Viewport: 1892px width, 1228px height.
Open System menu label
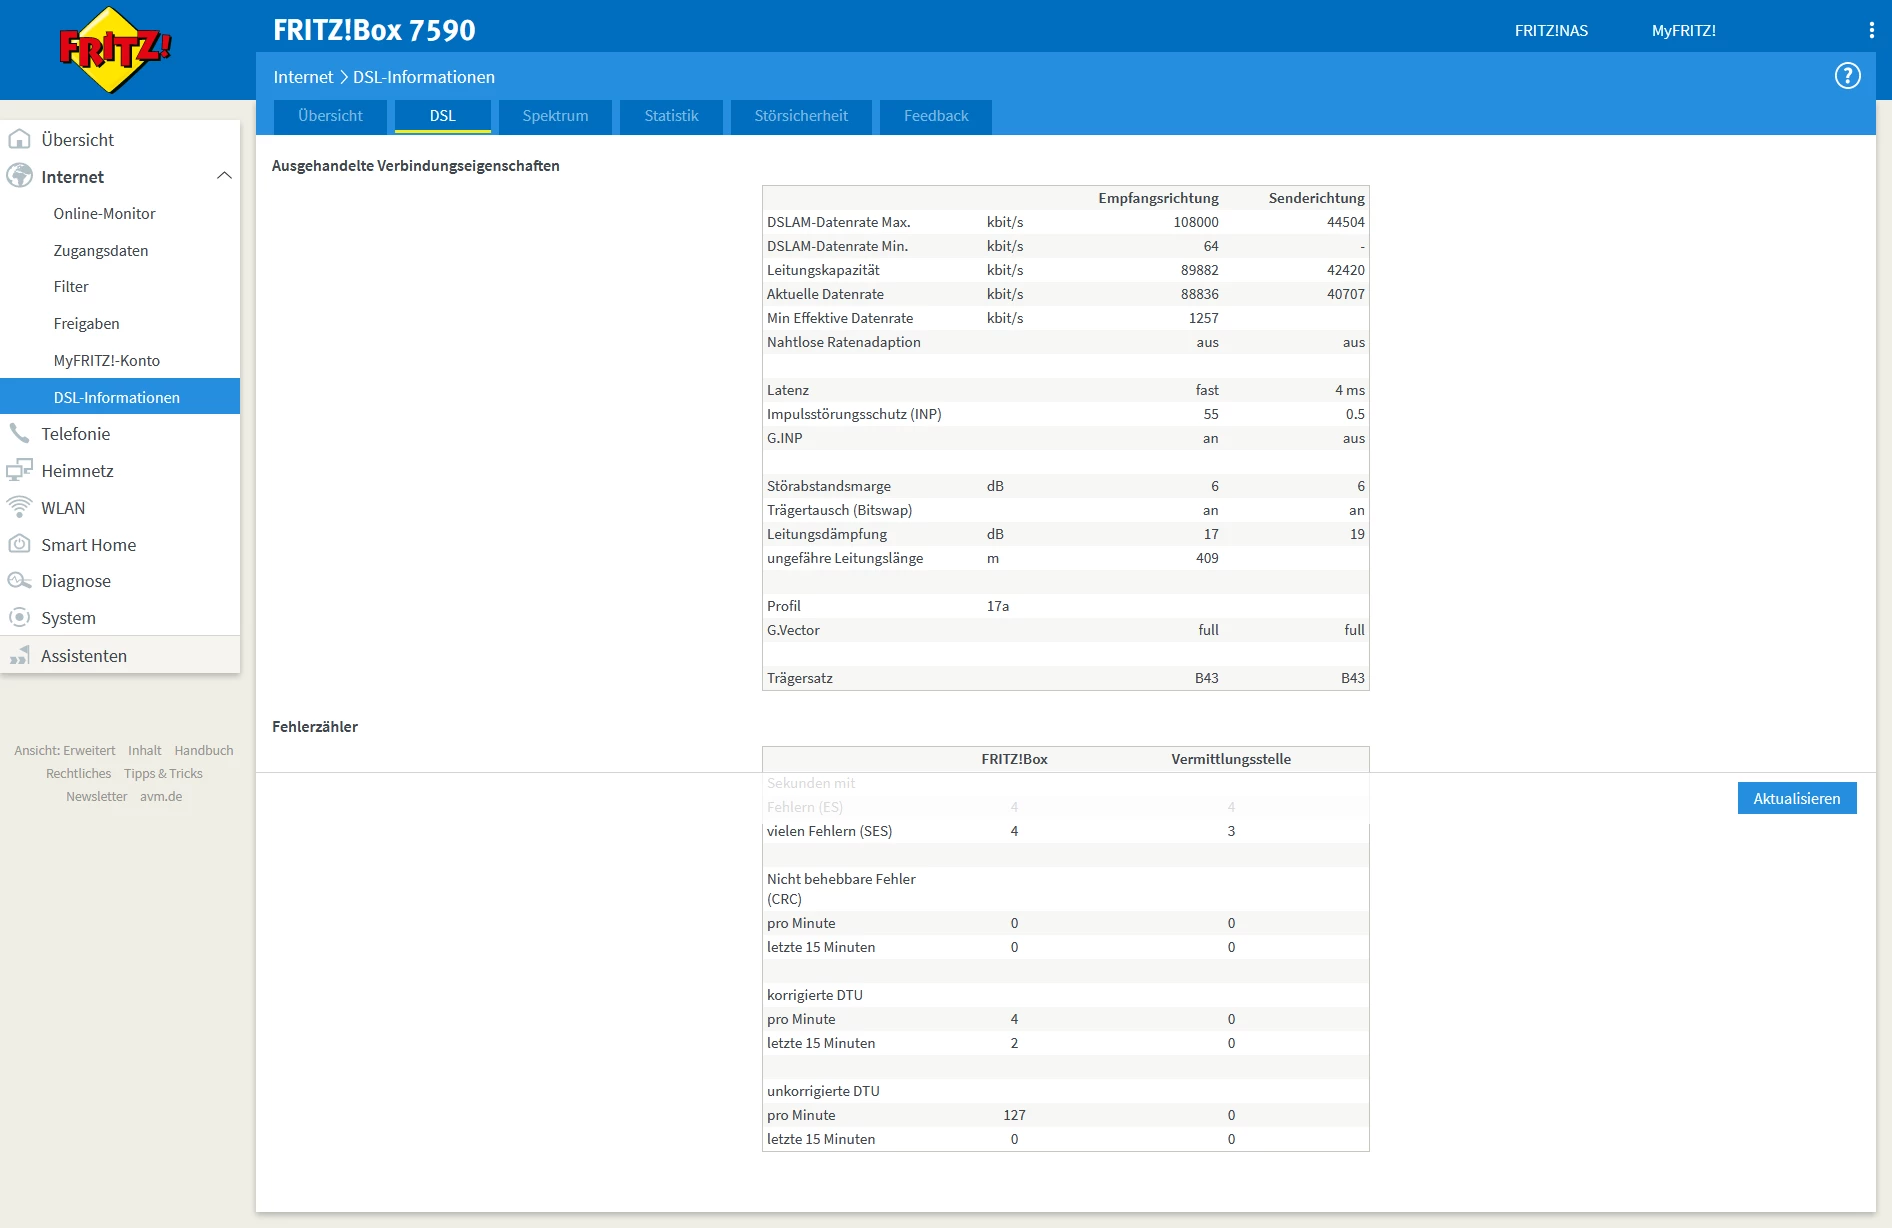pyautogui.click(x=68, y=618)
